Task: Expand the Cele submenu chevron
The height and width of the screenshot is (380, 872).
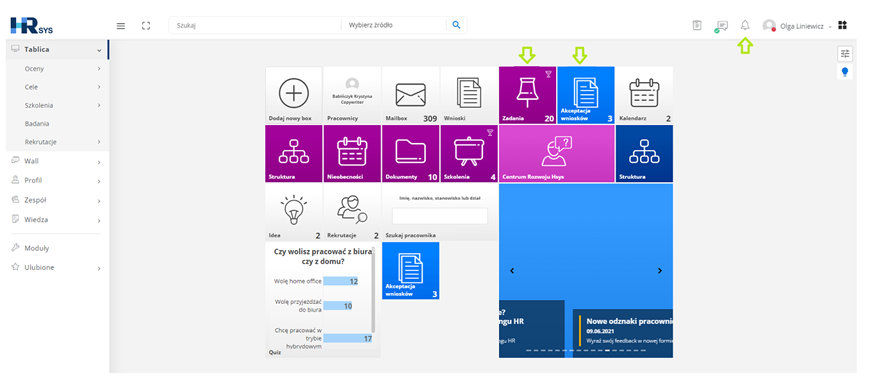Action: (x=99, y=87)
